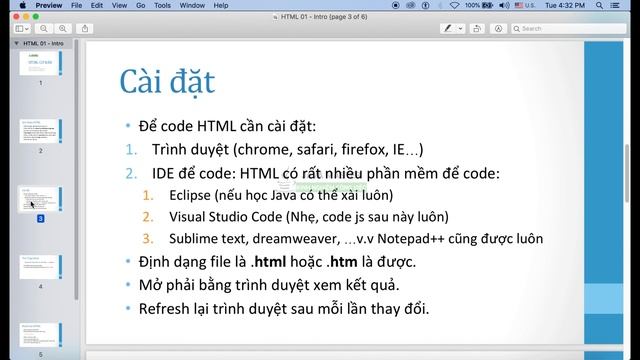The width and height of the screenshot is (640, 360).
Task: Open highlight color dropdown arrow
Action: coord(460,29)
